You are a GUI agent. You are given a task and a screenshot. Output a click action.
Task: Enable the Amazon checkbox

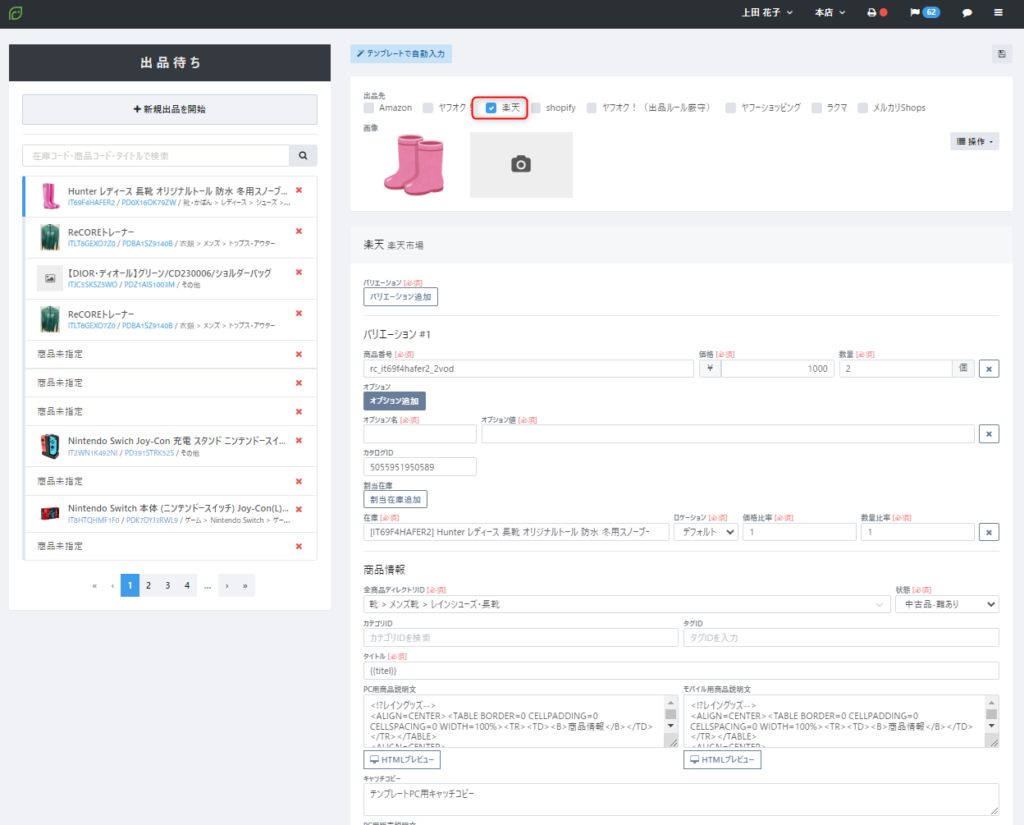[369, 108]
